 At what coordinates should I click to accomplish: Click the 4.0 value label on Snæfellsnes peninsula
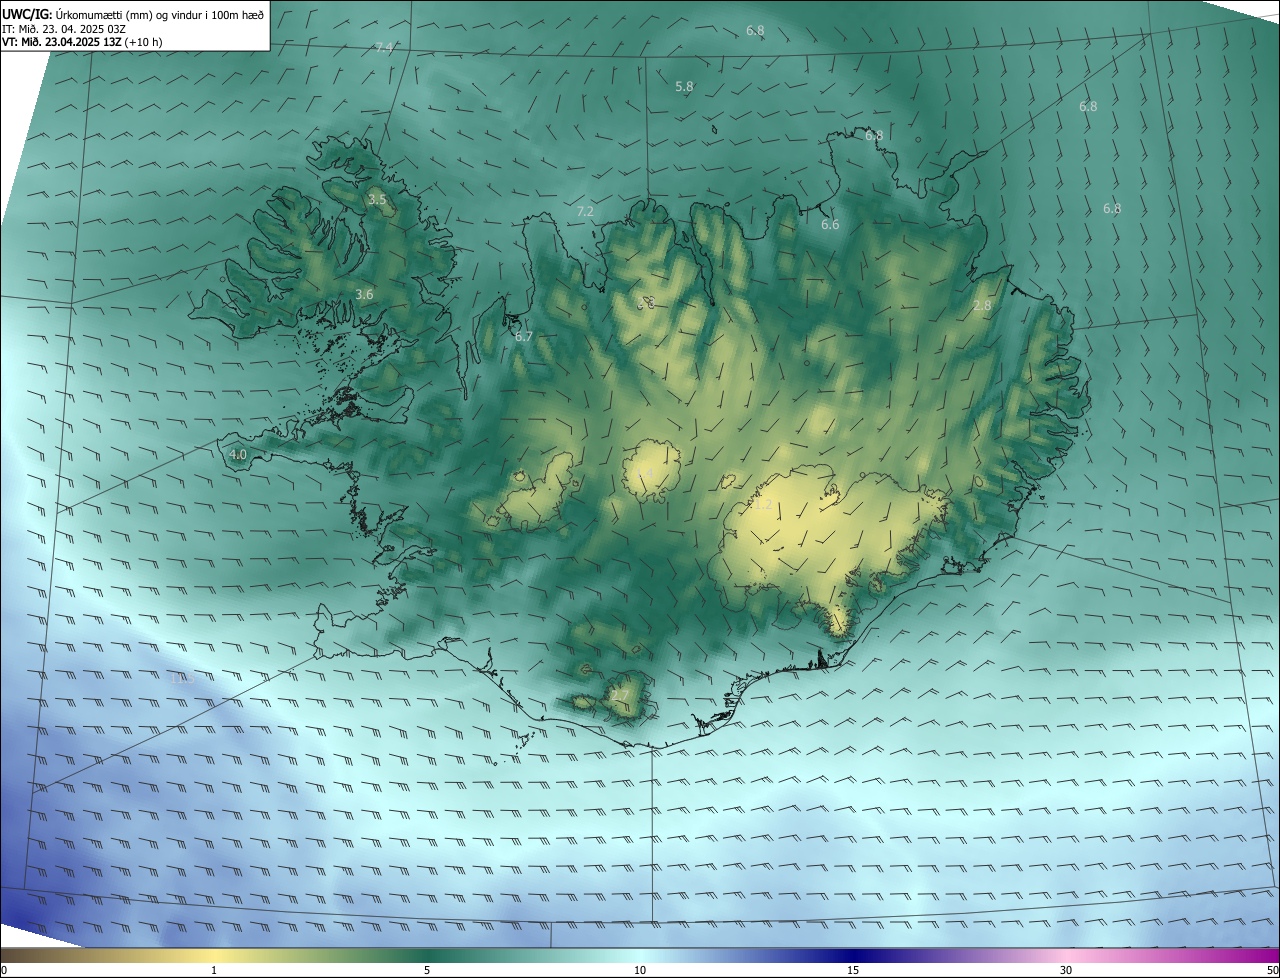tap(238, 454)
